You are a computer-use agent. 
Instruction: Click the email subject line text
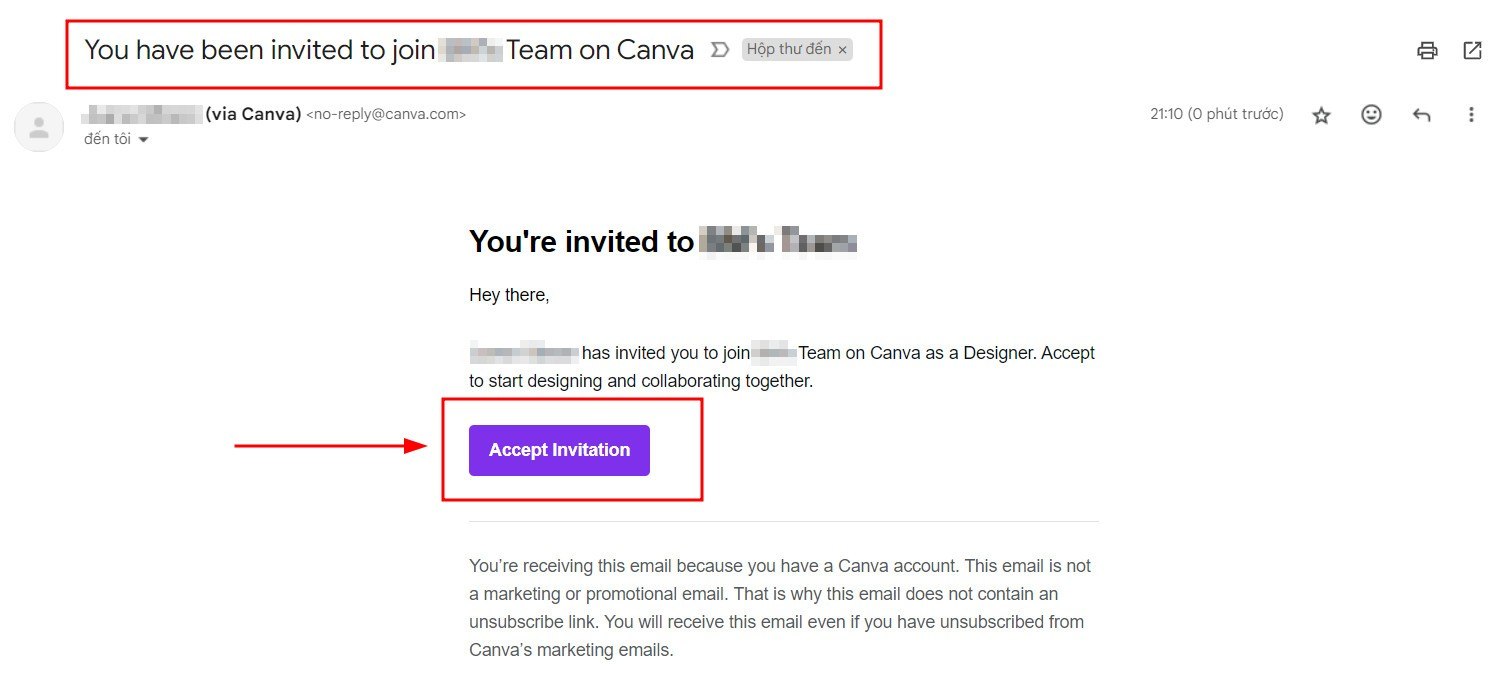click(389, 50)
